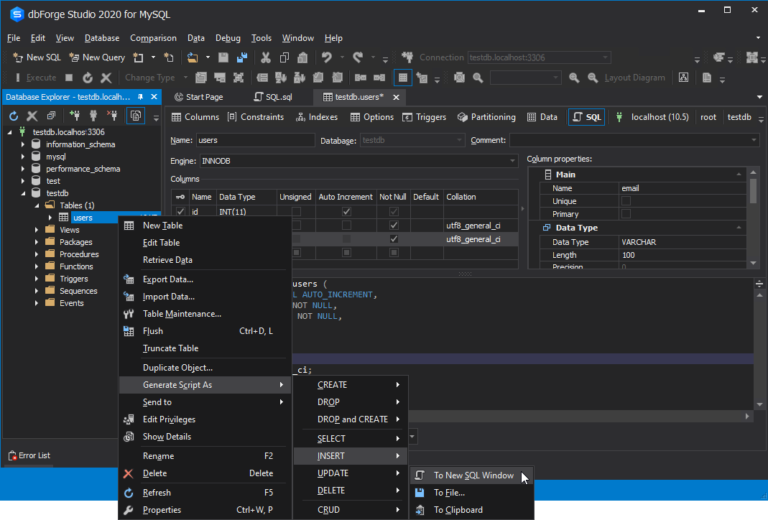Image resolution: width=768 pixels, height=520 pixels.
Task: Choose To New SQL Window option
Action: 473,476
